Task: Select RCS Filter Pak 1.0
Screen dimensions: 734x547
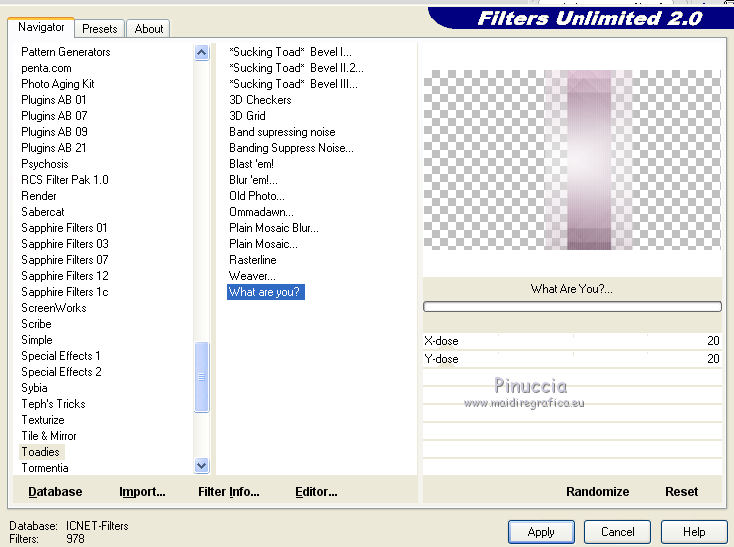Action: point(65,180)
